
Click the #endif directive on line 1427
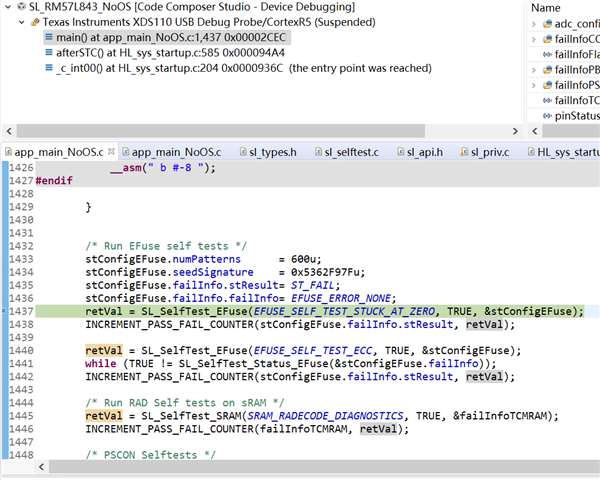click(54, 180)
